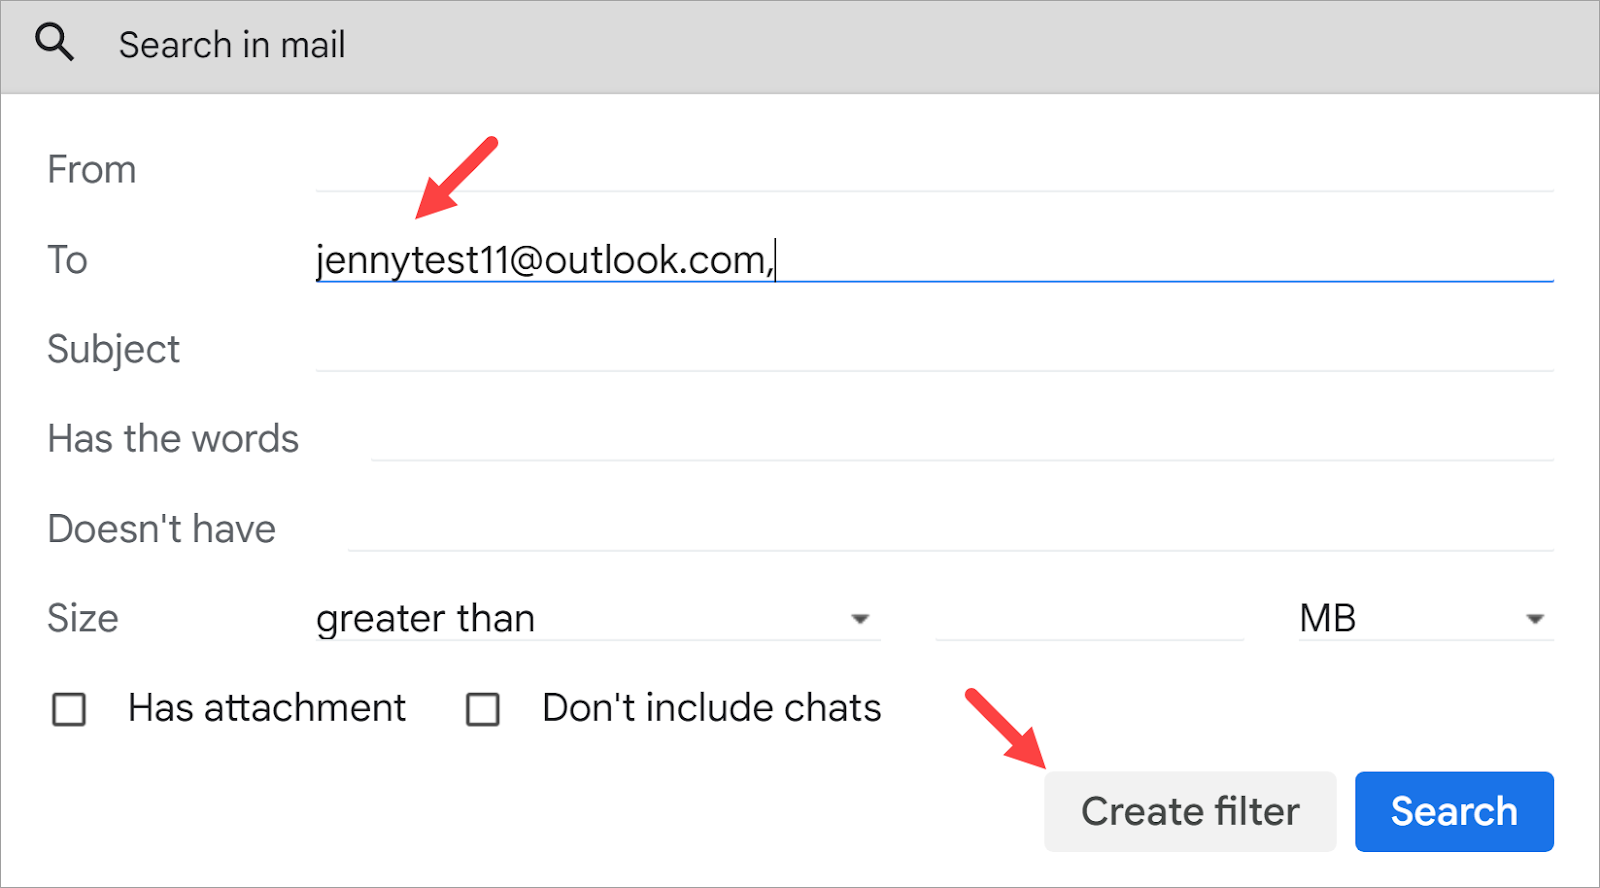The image size is (1600, 888).
Task: Enable the Has attachment checkbox
Action: coord(69,710)
